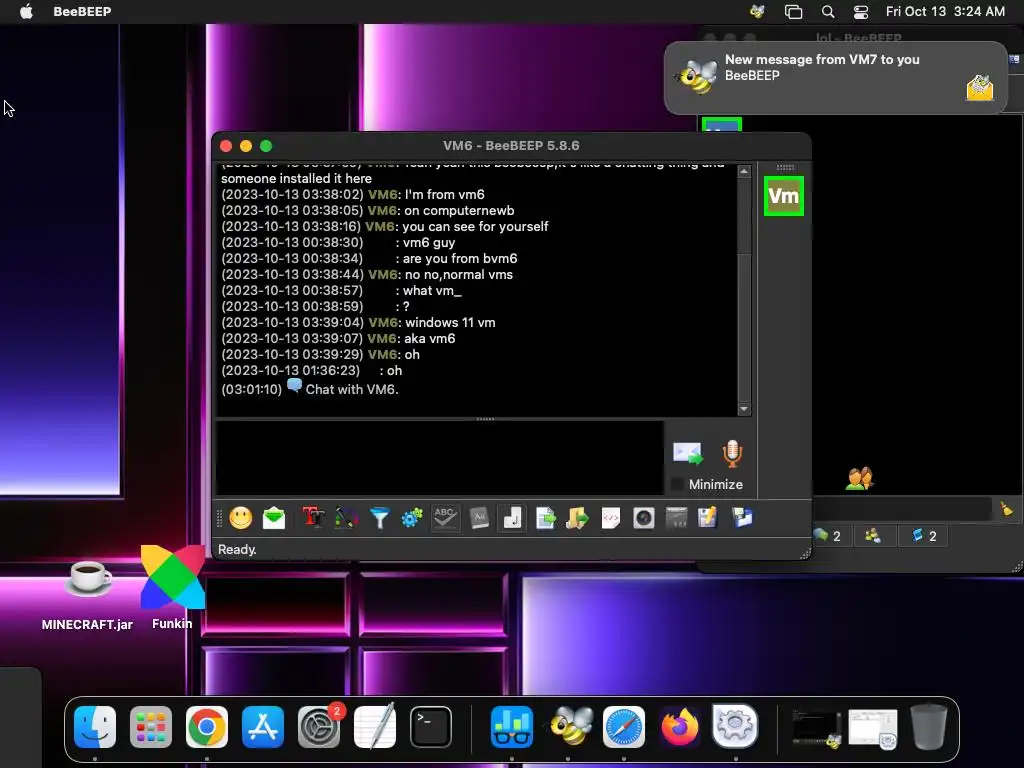Image resolution: width=1024 pixels, height=768 pixels.
Task: Open Google Chrome from the Dock
Action: point(207,727)
